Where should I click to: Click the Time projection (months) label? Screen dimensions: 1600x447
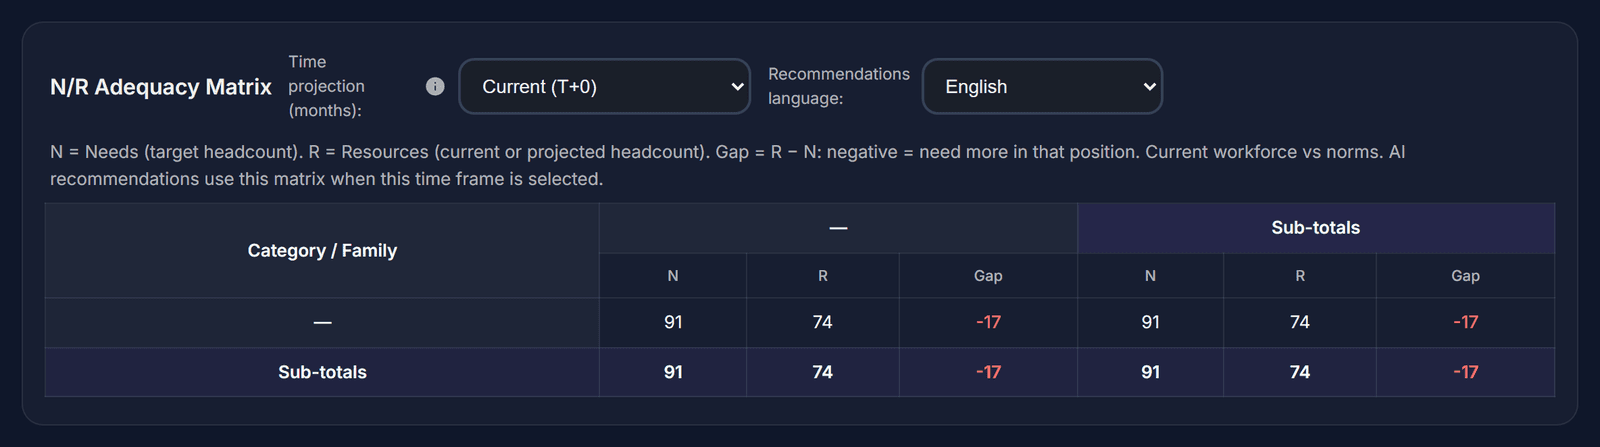tap(326, 86)
